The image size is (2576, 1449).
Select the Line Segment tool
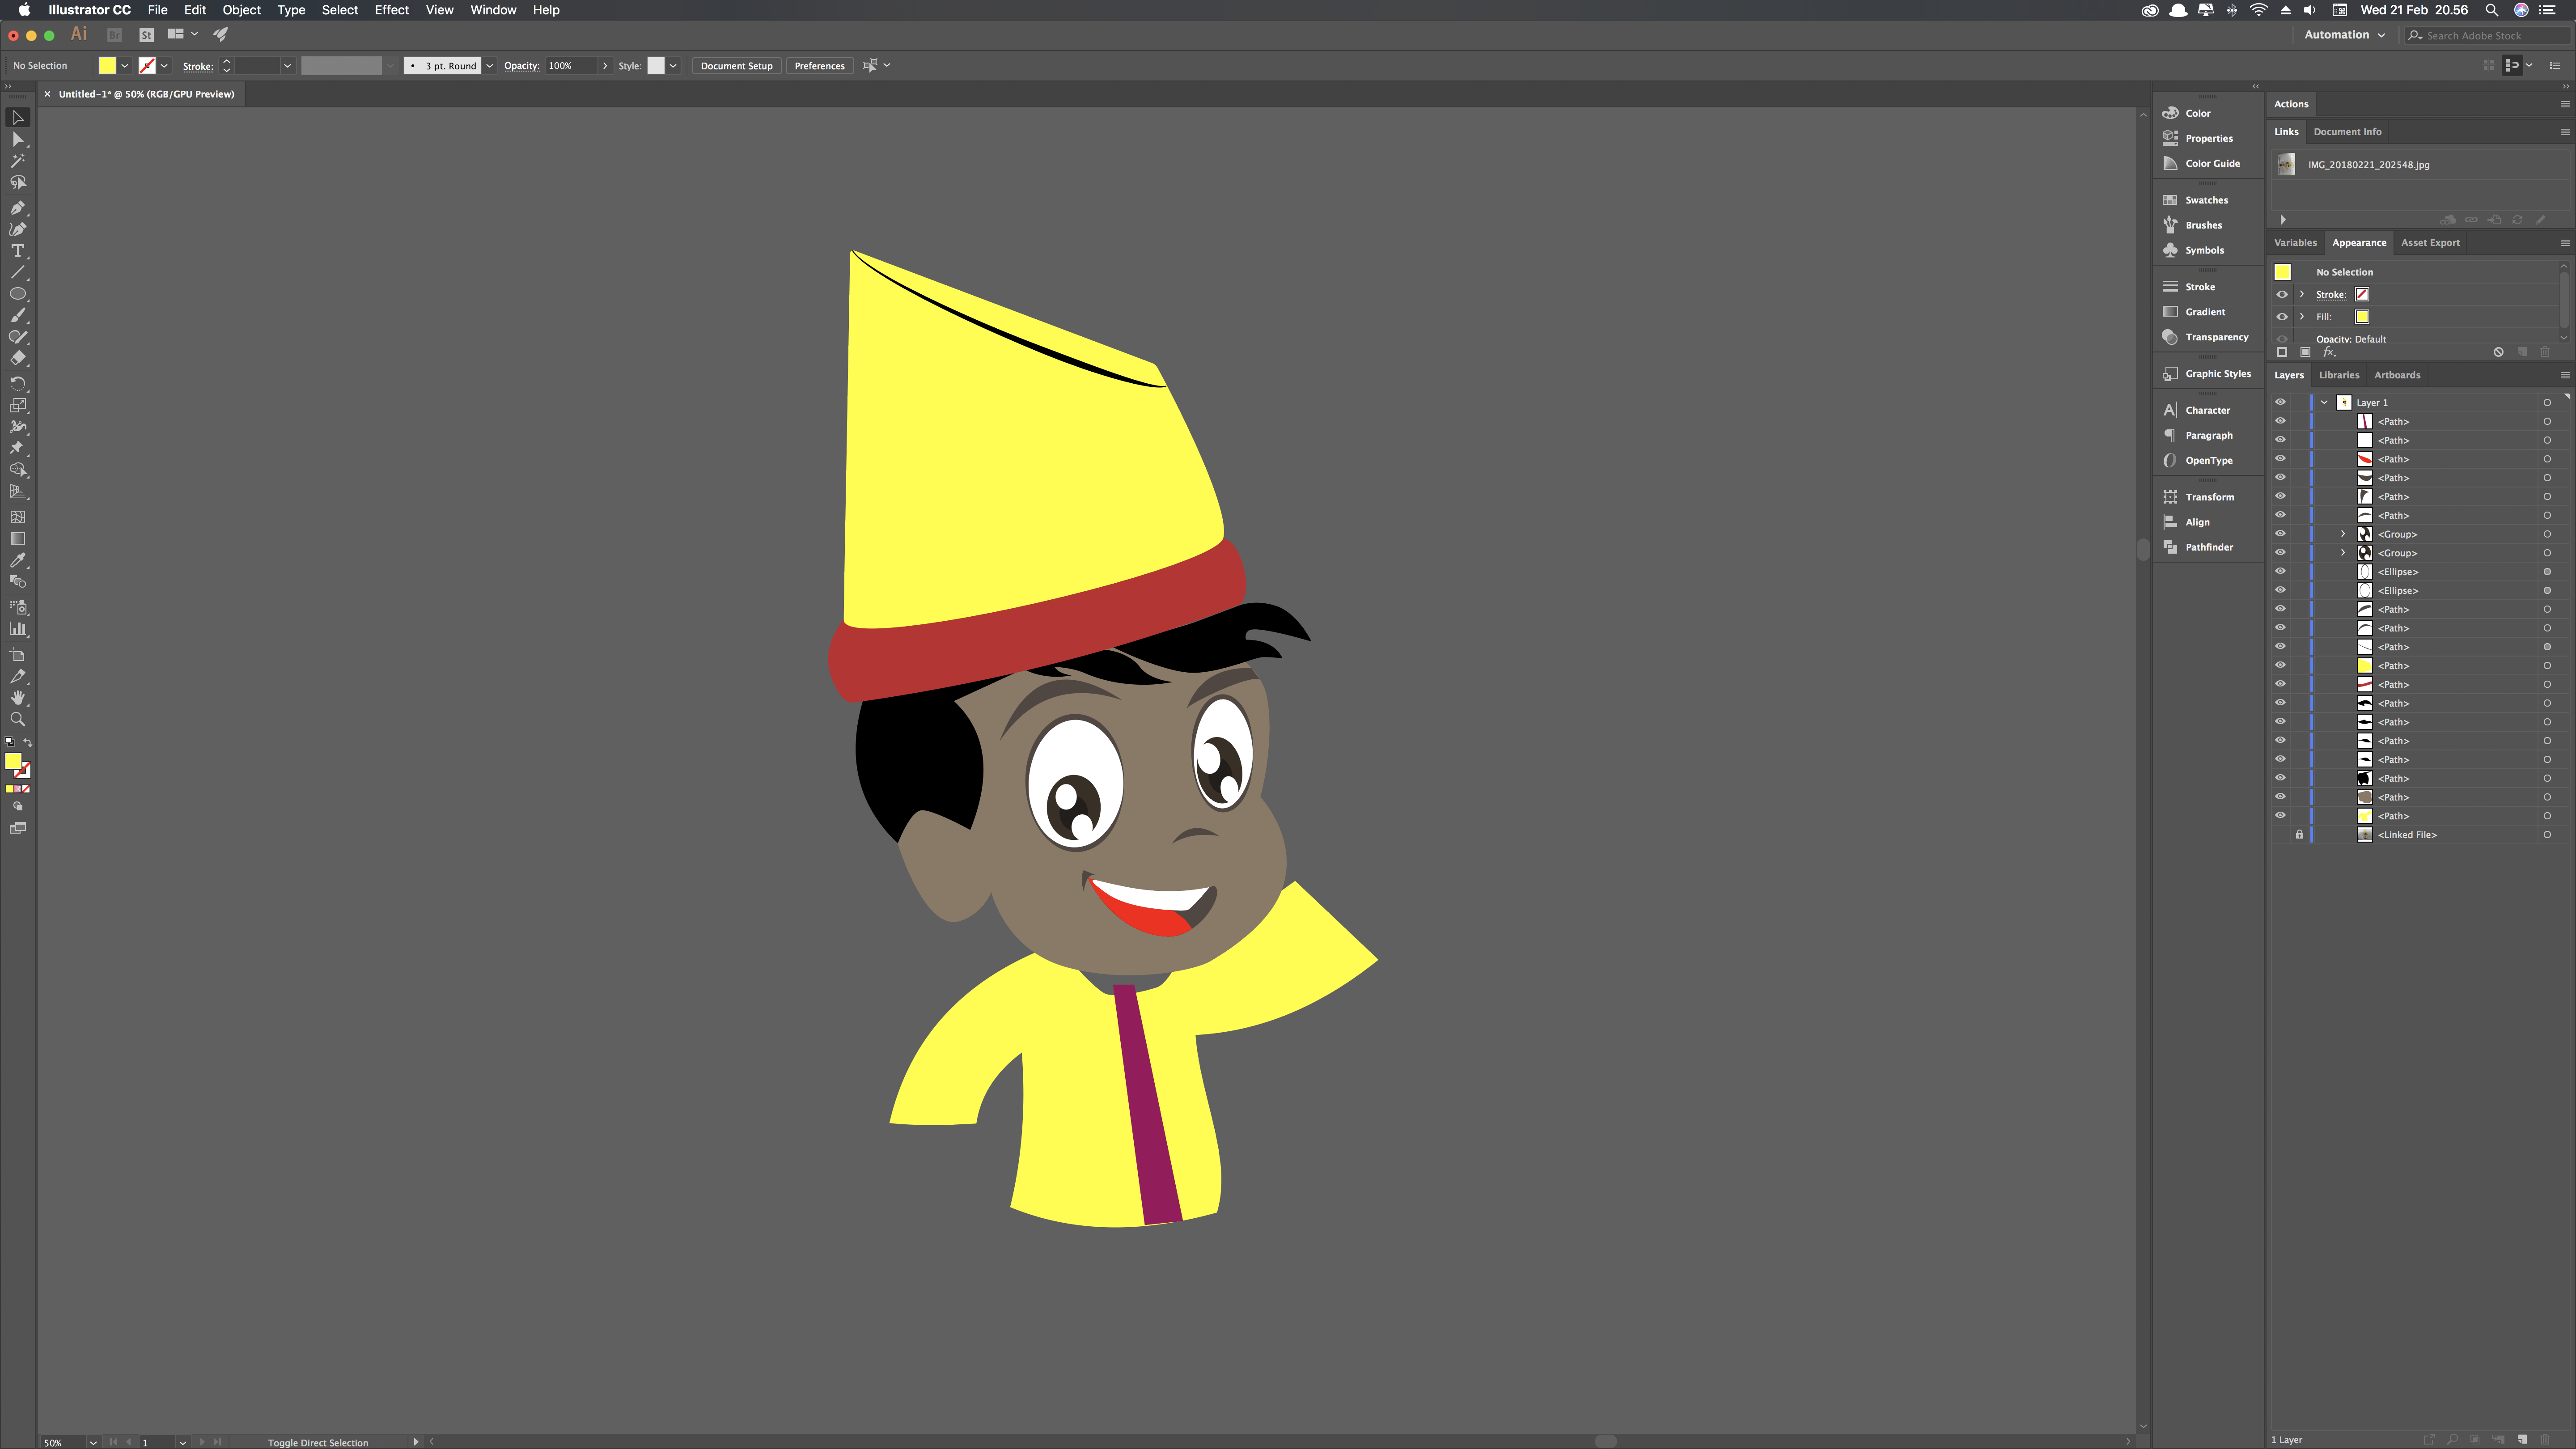pos(18,272)
